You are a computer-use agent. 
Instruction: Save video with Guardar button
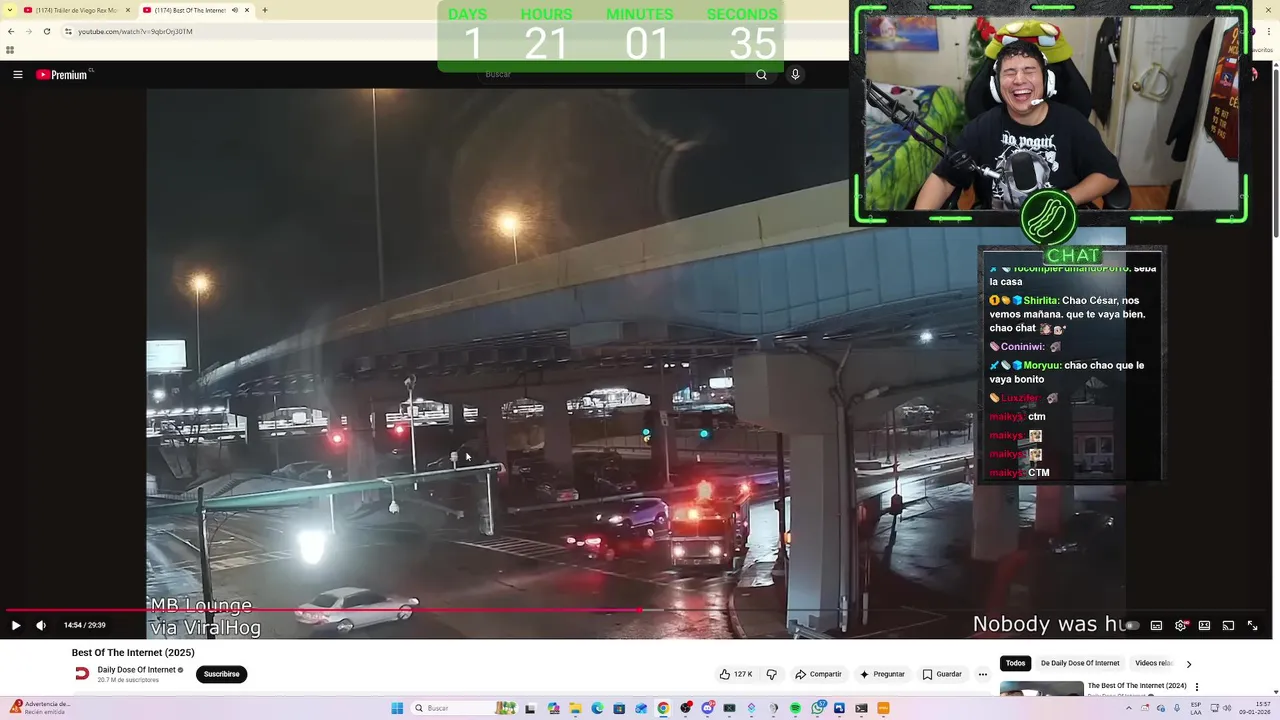pos(942,674)
